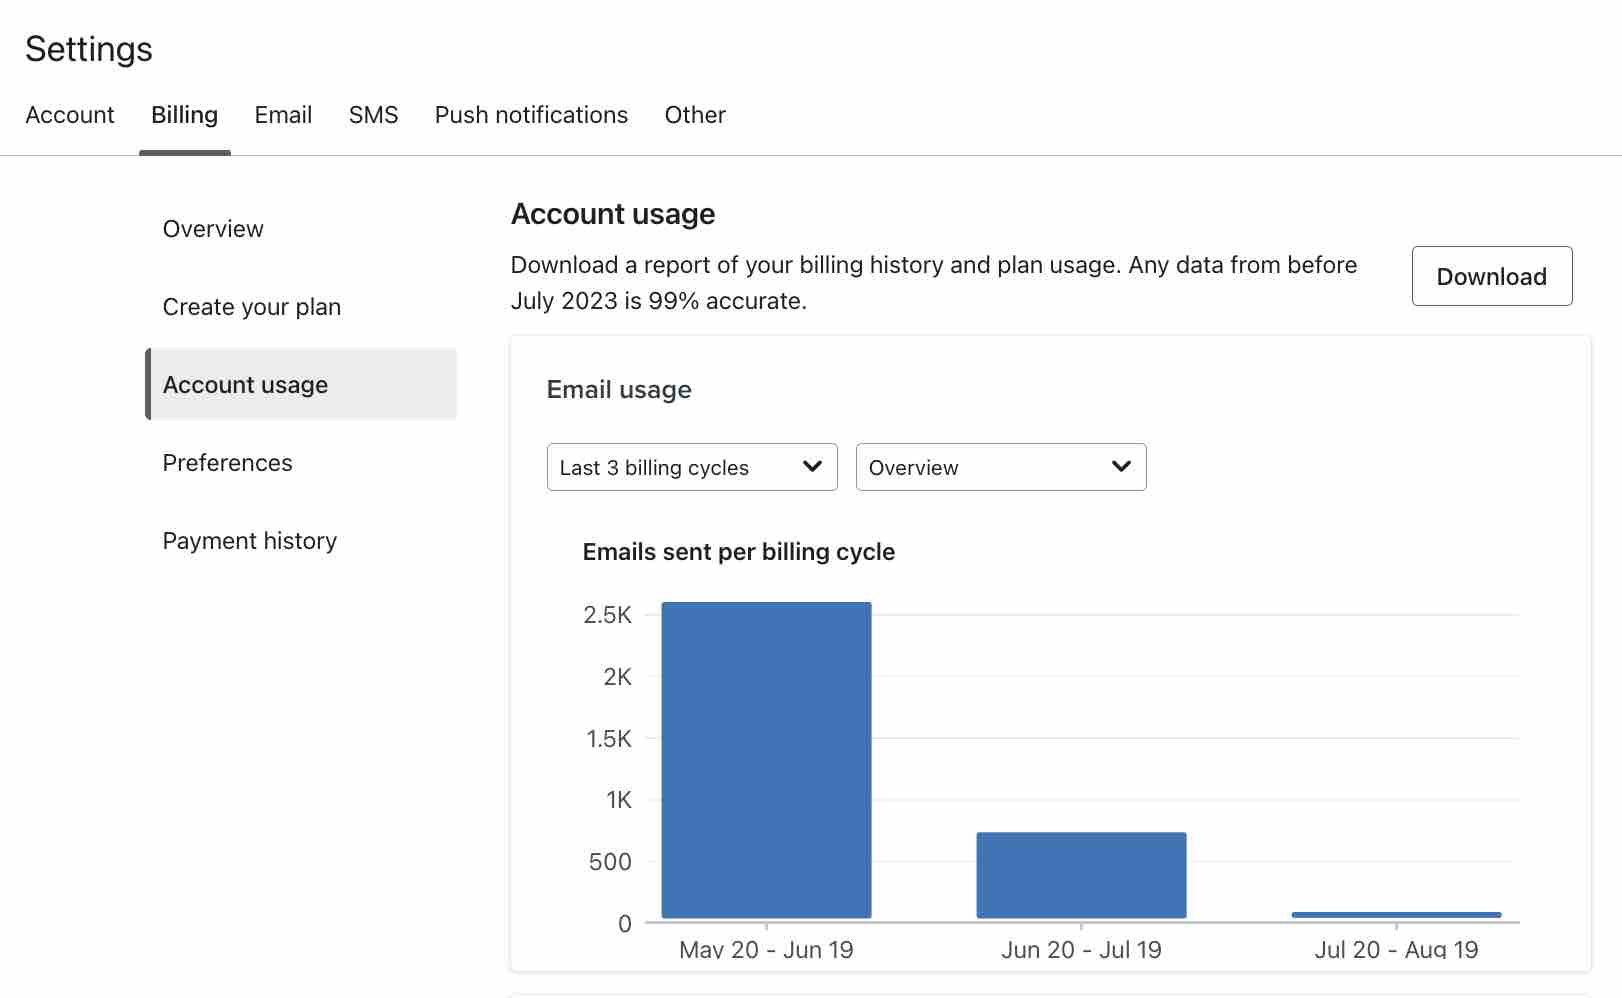The height and width of the screenshot is (998, 1622).
Task: Click the chevron on the Overview selector
Action: point(1121,467)
